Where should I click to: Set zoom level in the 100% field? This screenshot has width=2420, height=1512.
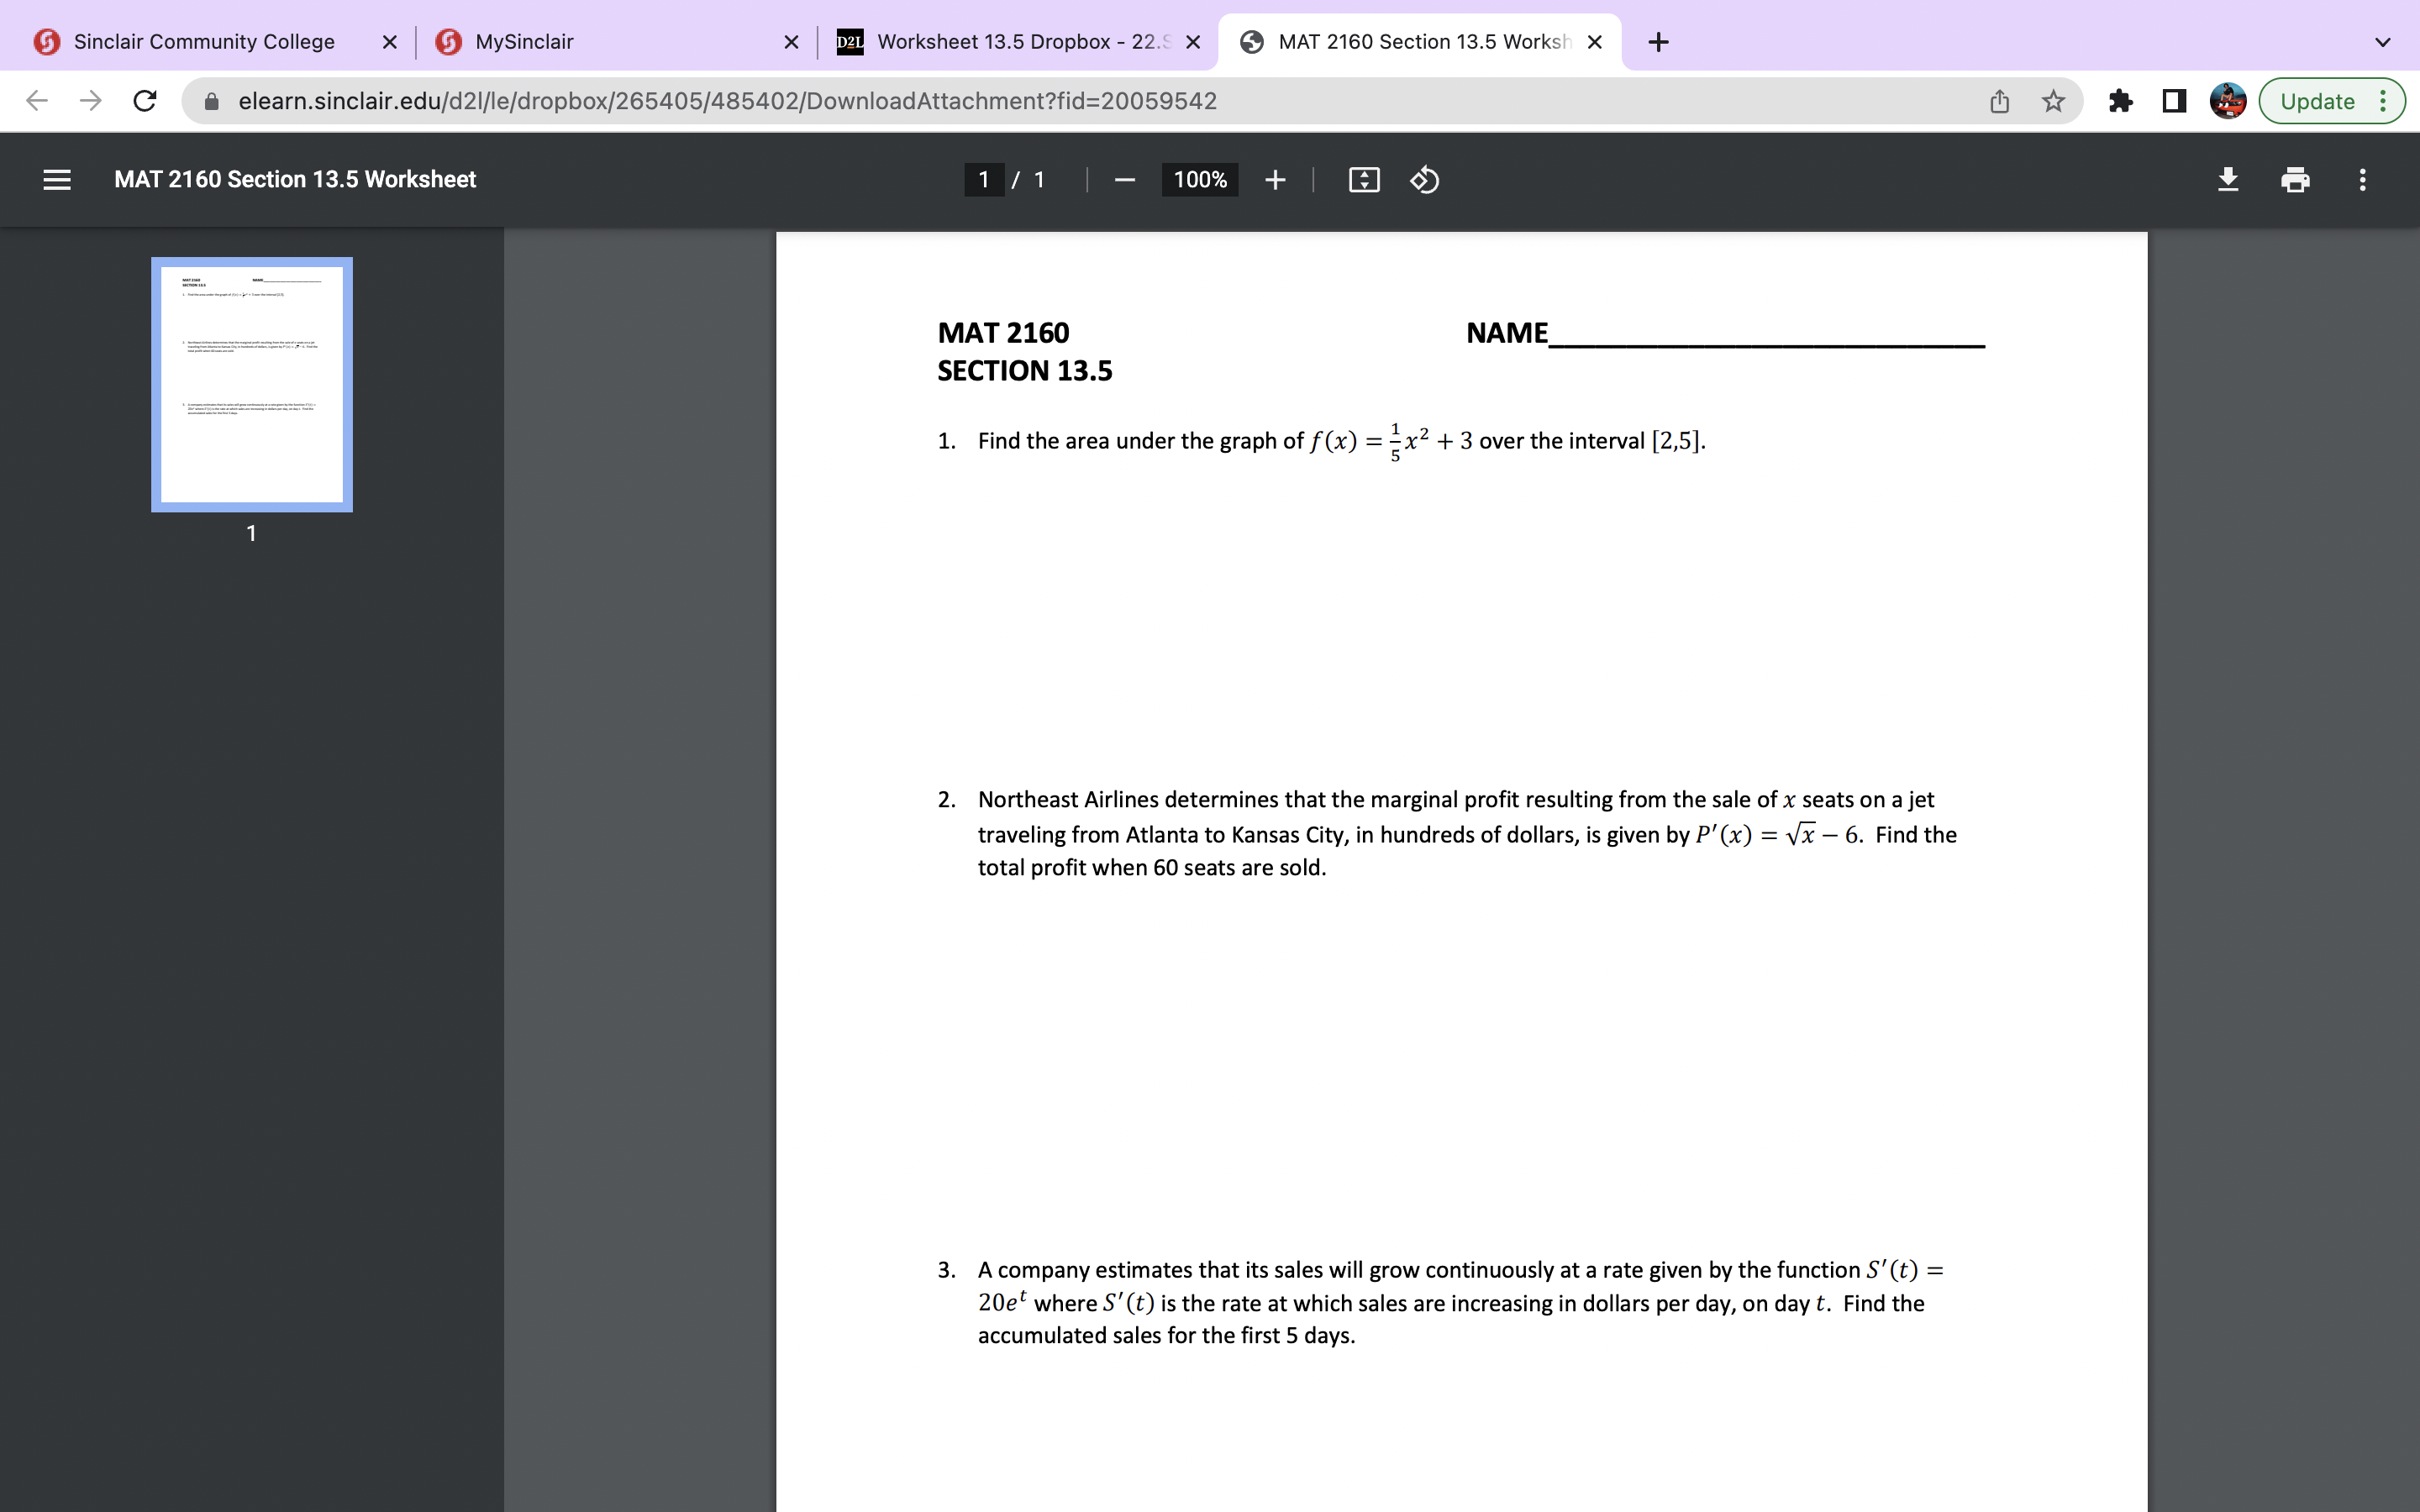tap(1199, 180)
